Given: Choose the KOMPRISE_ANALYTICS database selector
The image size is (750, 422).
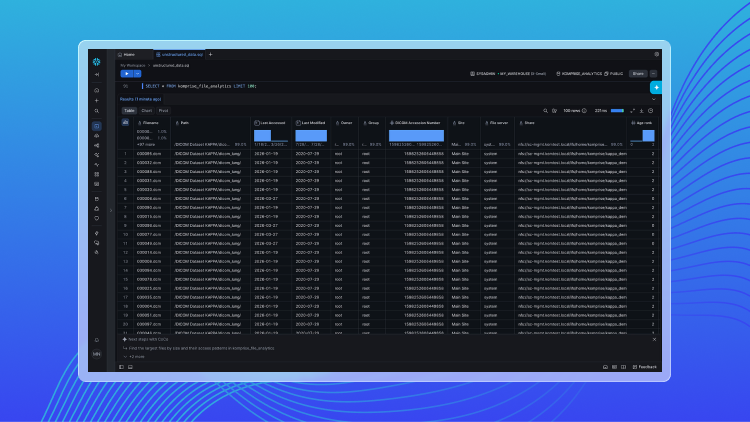Looking at the screenshot, I should pos(579,74).
